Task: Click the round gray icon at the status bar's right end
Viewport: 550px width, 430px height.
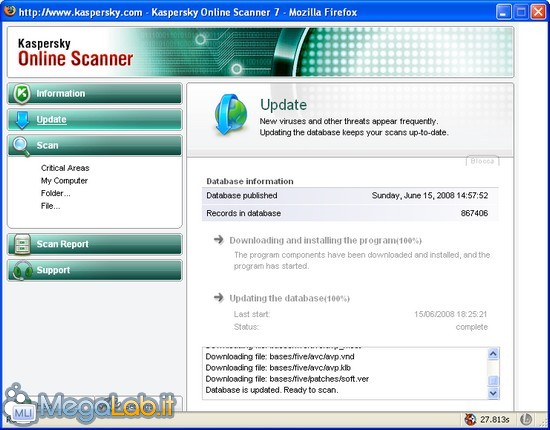Action: point(525,419)
